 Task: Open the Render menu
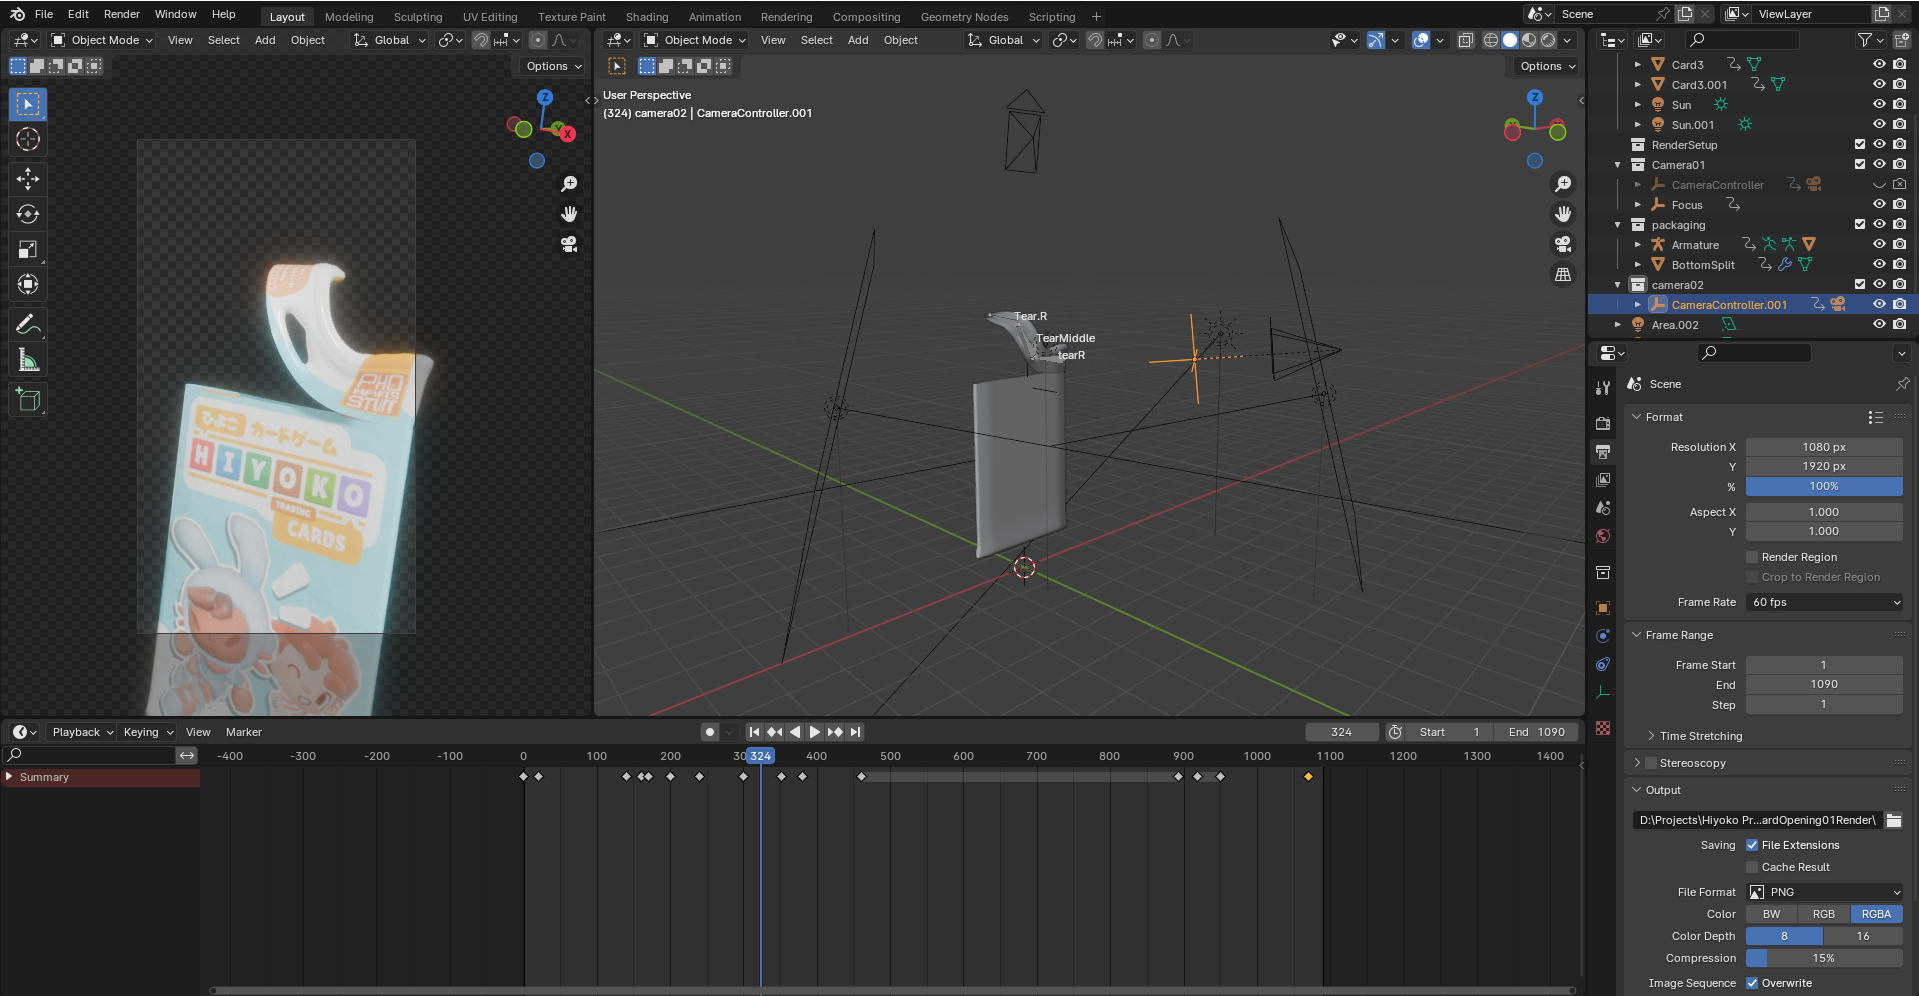(121, 14)
